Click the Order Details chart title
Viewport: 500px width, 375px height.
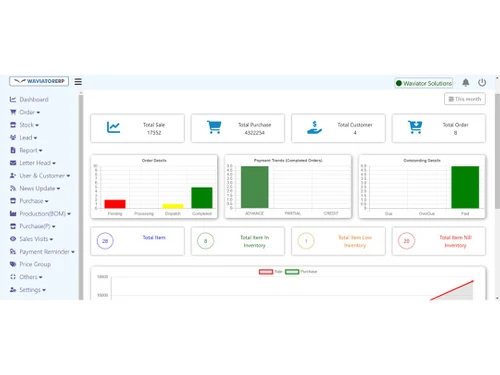pos(154,160)
